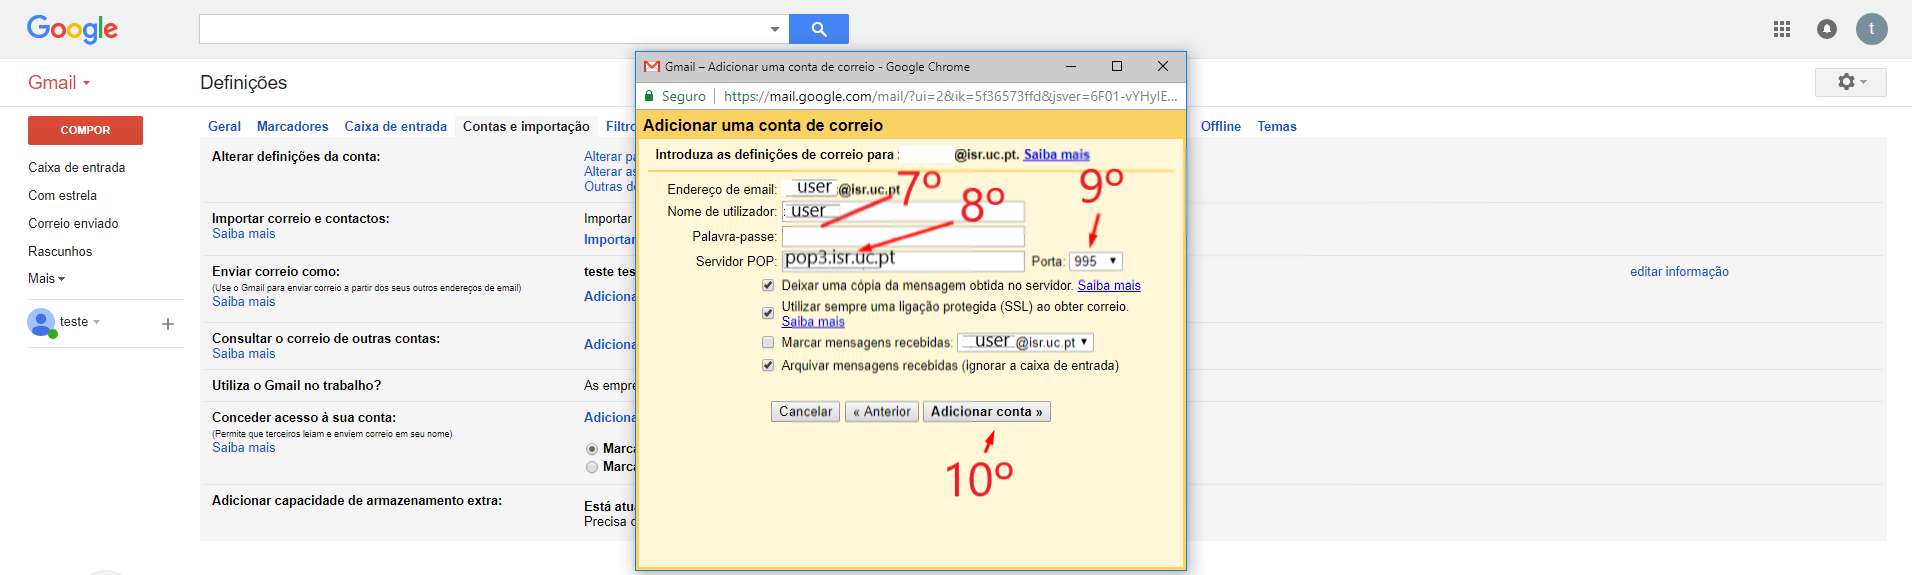Viewport: 1912px width, 575px height.
Task: Select Contas e importação tab
Action: (526, 126)
